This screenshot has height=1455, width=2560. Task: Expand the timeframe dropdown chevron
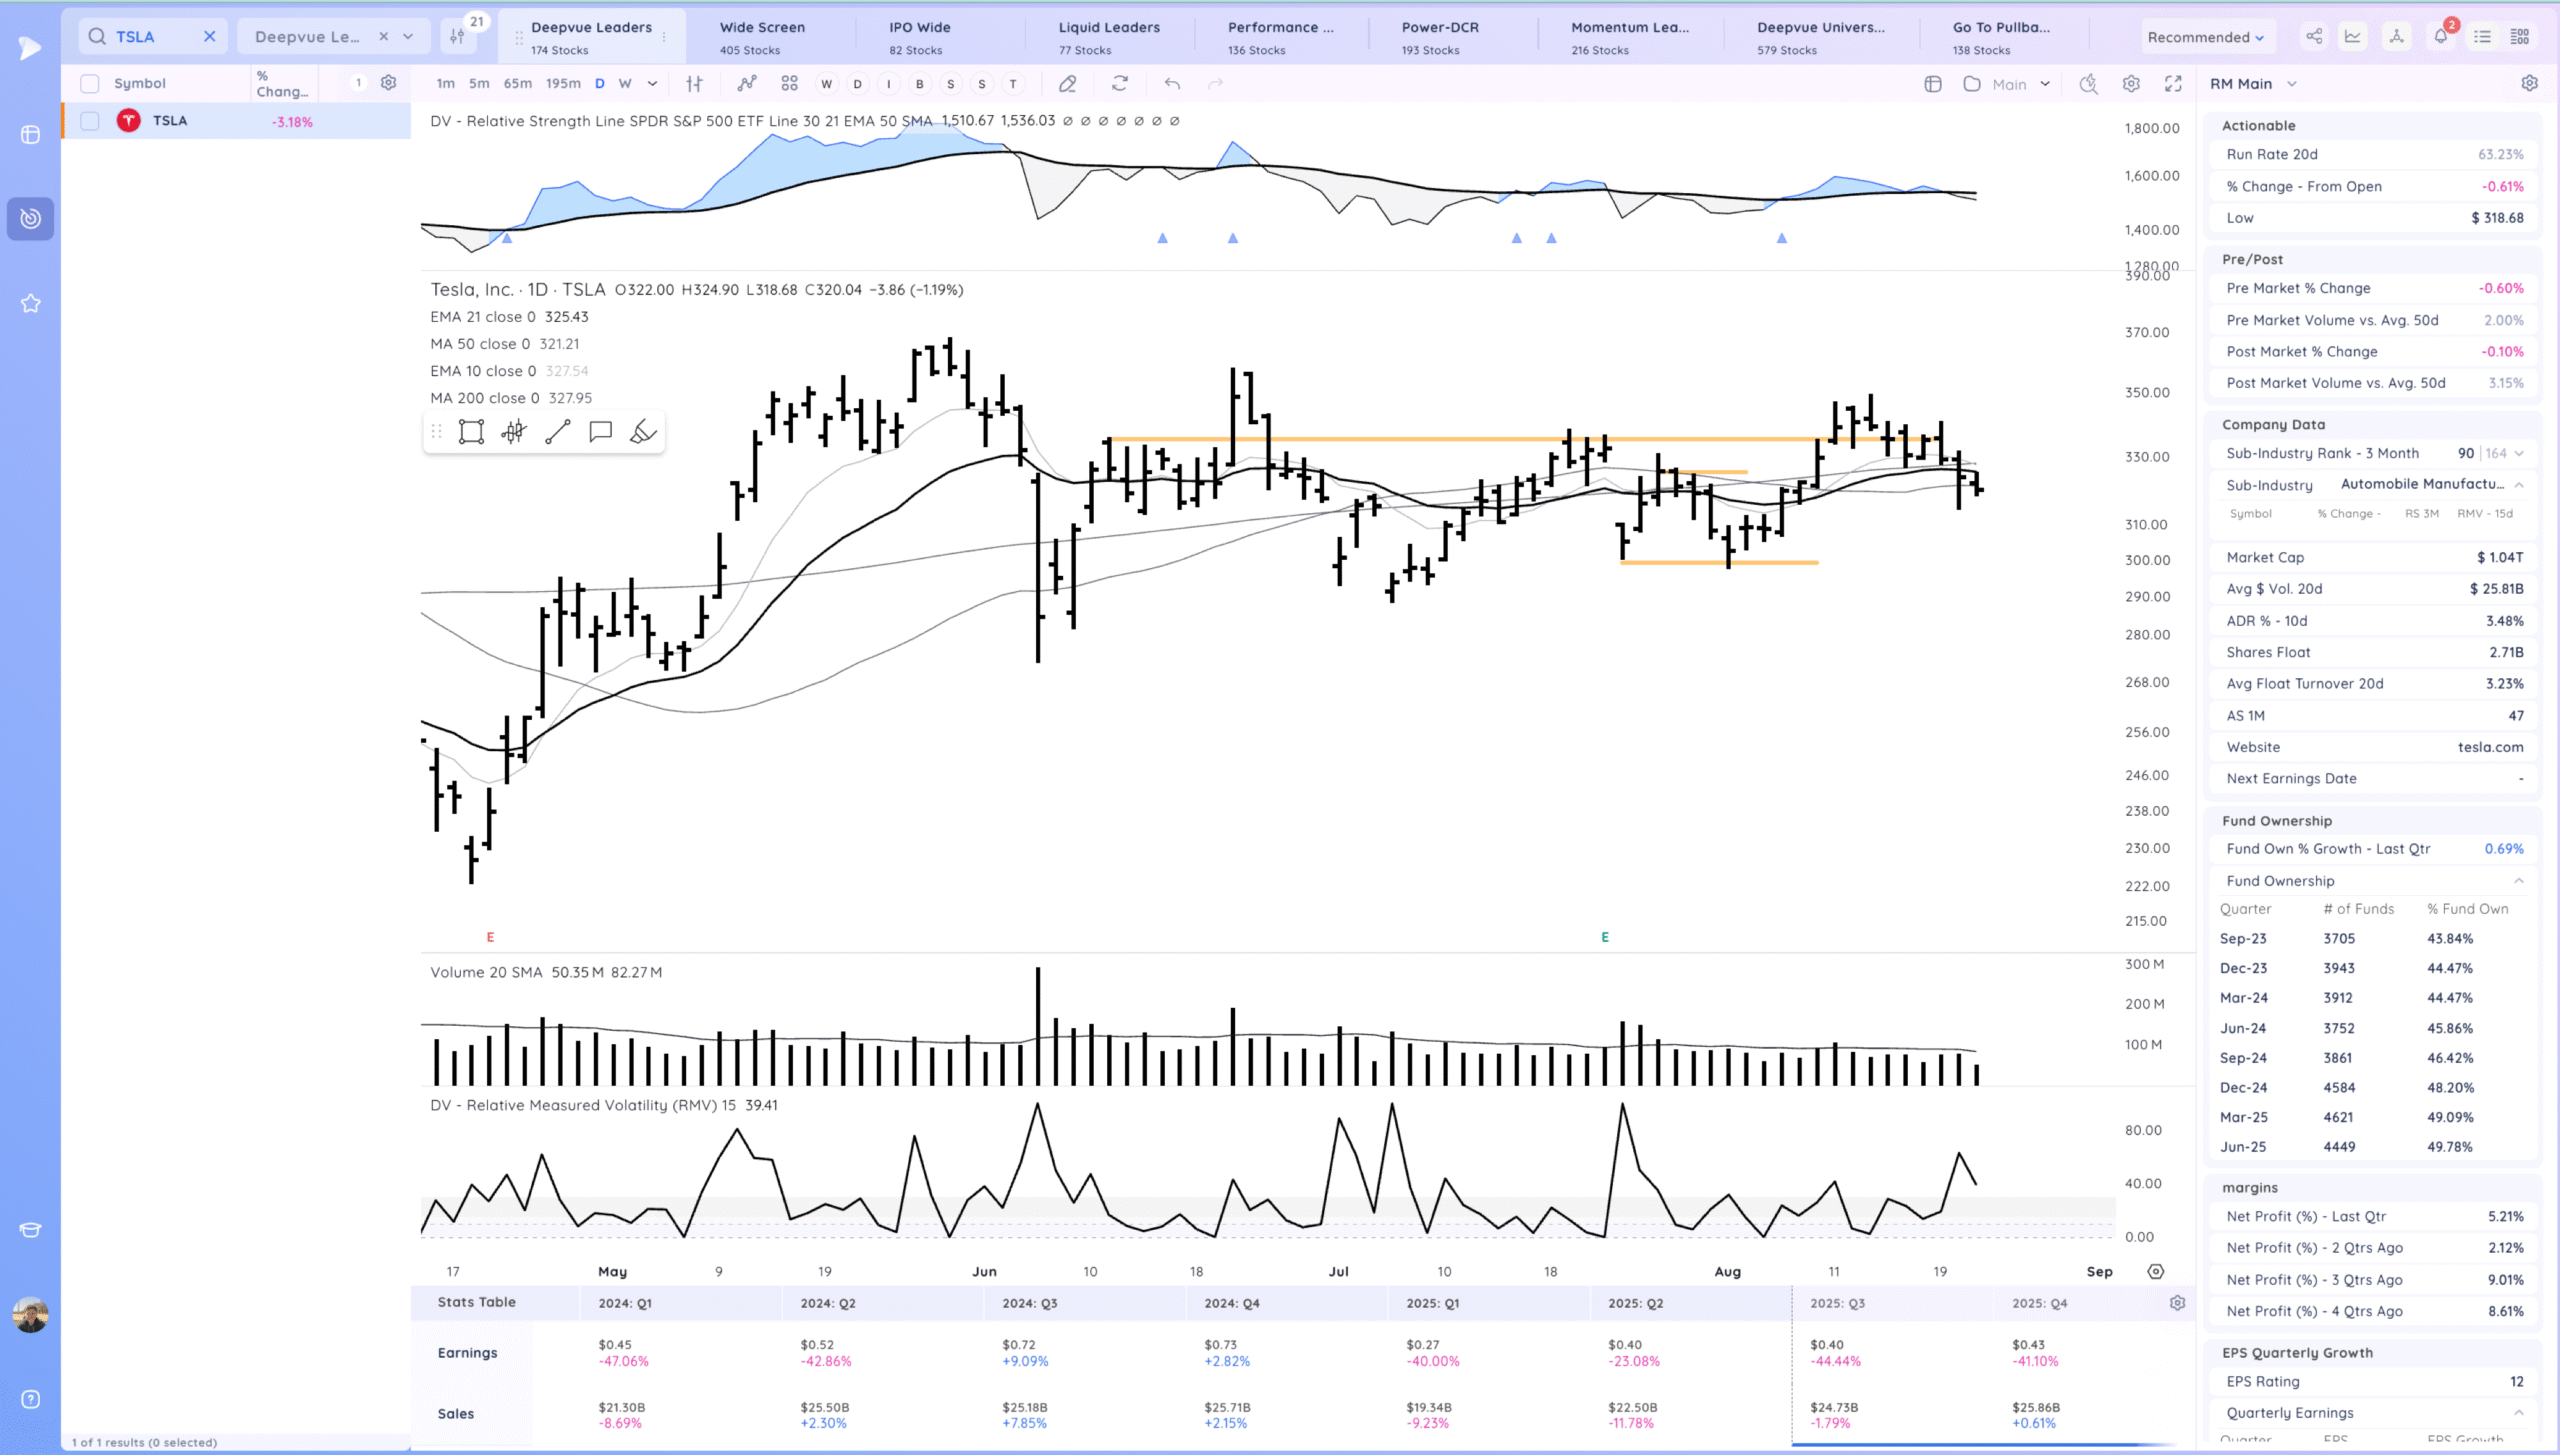(653, 83)
